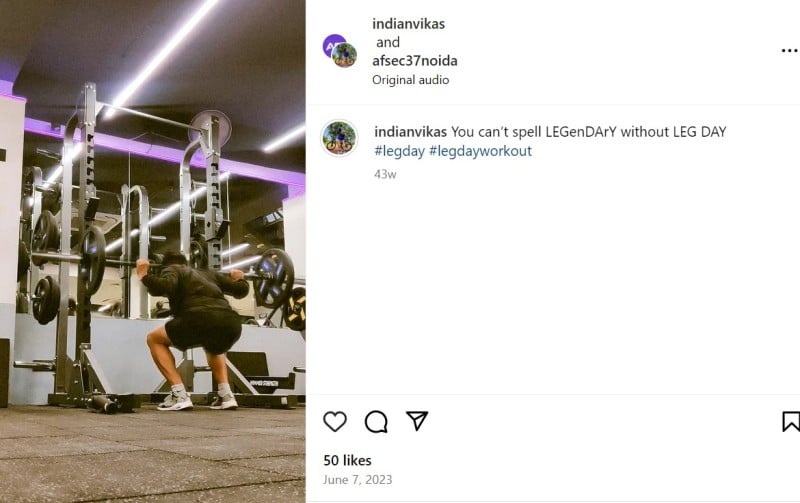This screenshot has height=503, width=800.
Task: Click indianvikas username in caption
Action: (x=410, y=132)
